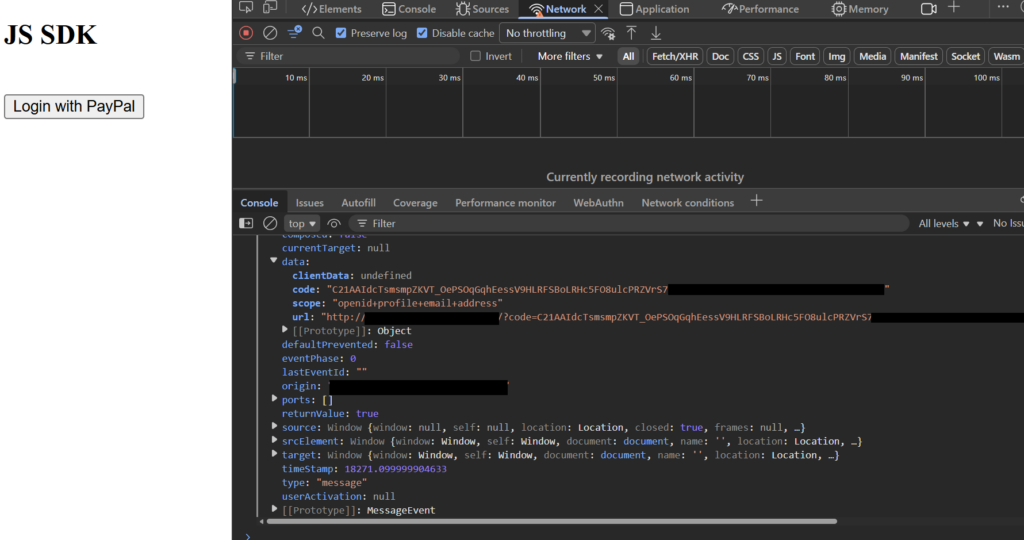Click the console horizontal scrollbar

point(550,521)
